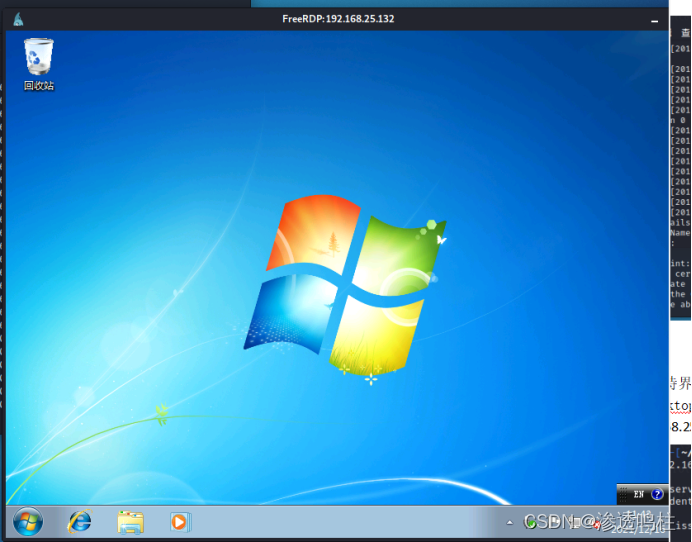
Task: Click the FreeRDP window icon in title bar
Action: coord(18,19)
